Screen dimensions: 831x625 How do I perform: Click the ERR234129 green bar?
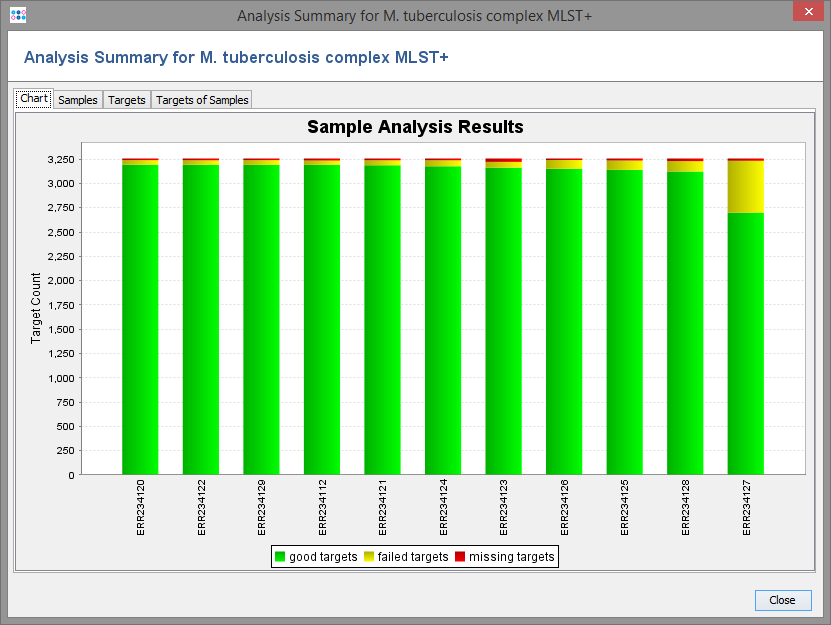pos(261,320)
